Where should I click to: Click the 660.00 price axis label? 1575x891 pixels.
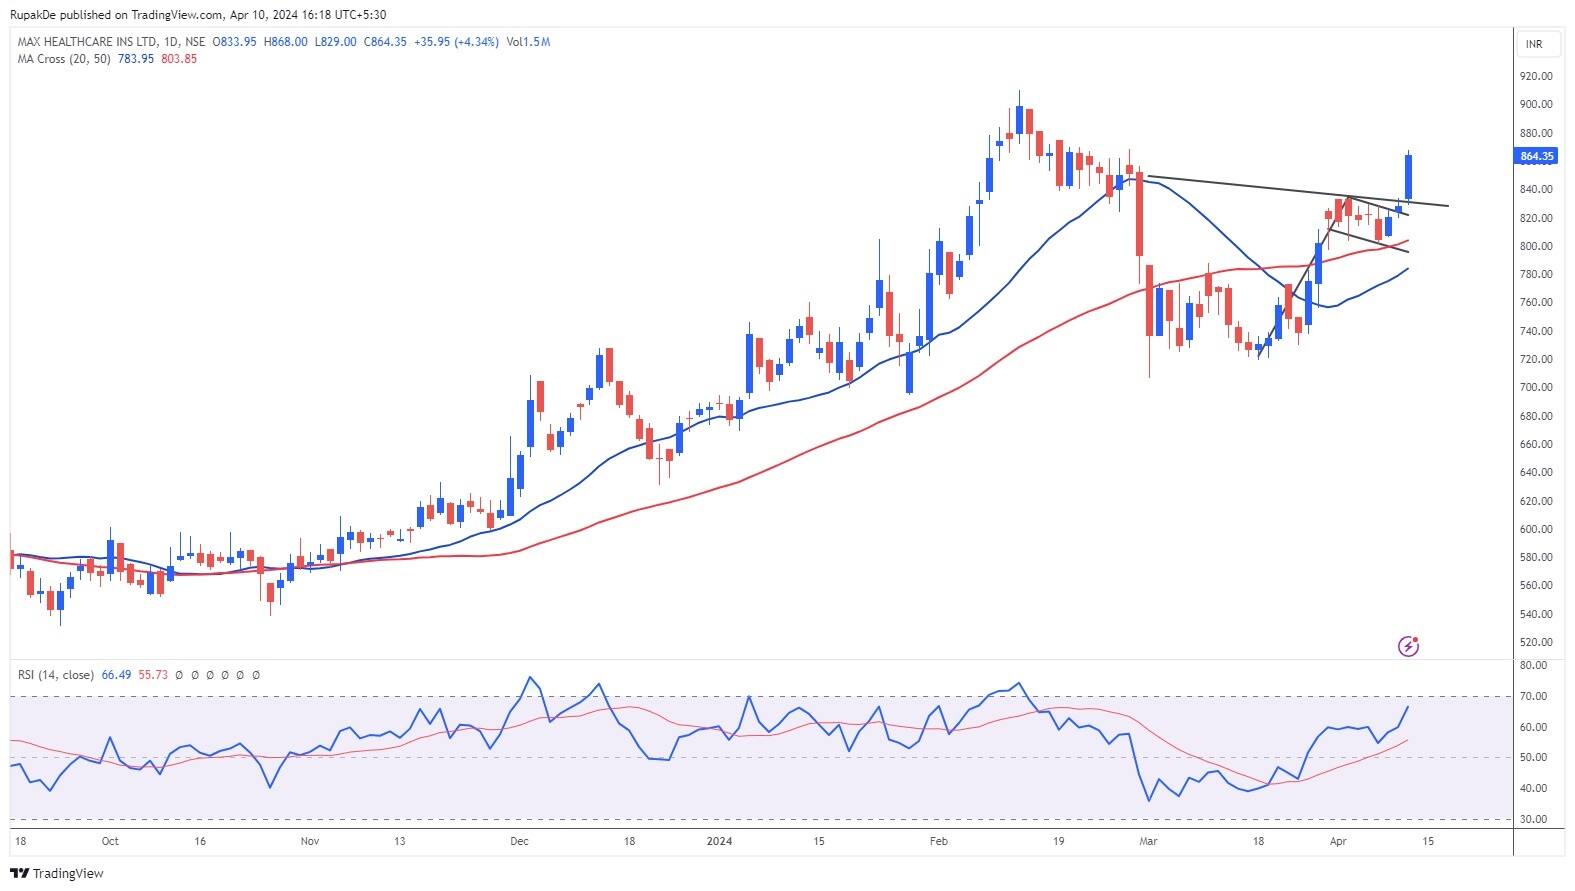coord(1536,444)
